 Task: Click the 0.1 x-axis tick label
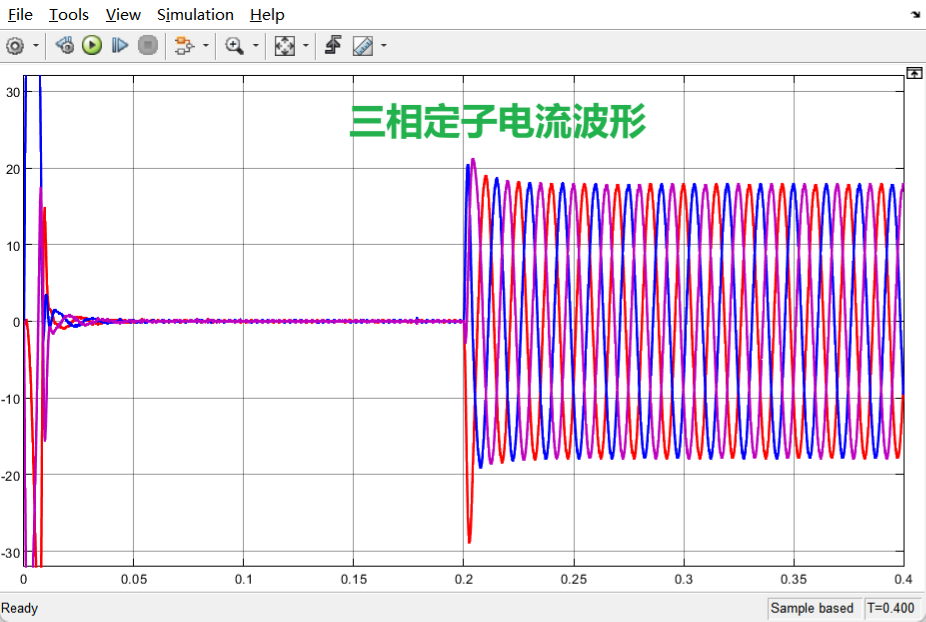click(243, 579)
